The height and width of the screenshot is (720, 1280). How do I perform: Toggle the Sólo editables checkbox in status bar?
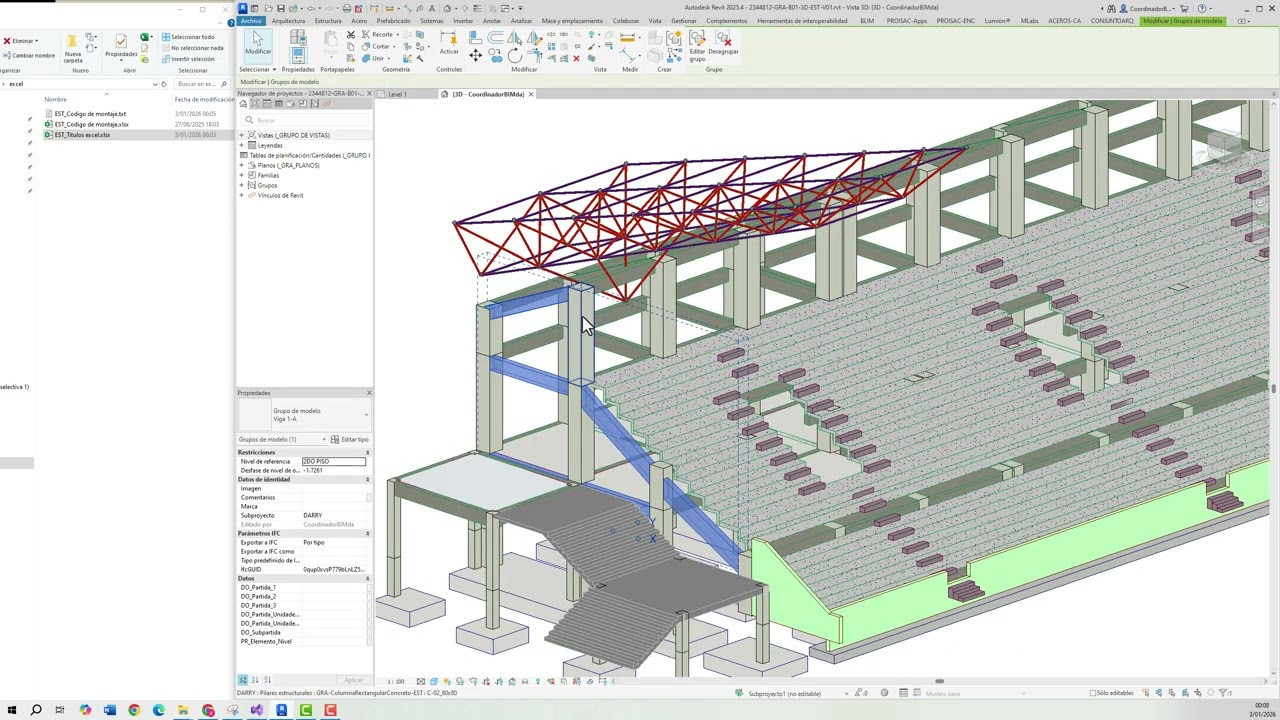(1093, 693)
